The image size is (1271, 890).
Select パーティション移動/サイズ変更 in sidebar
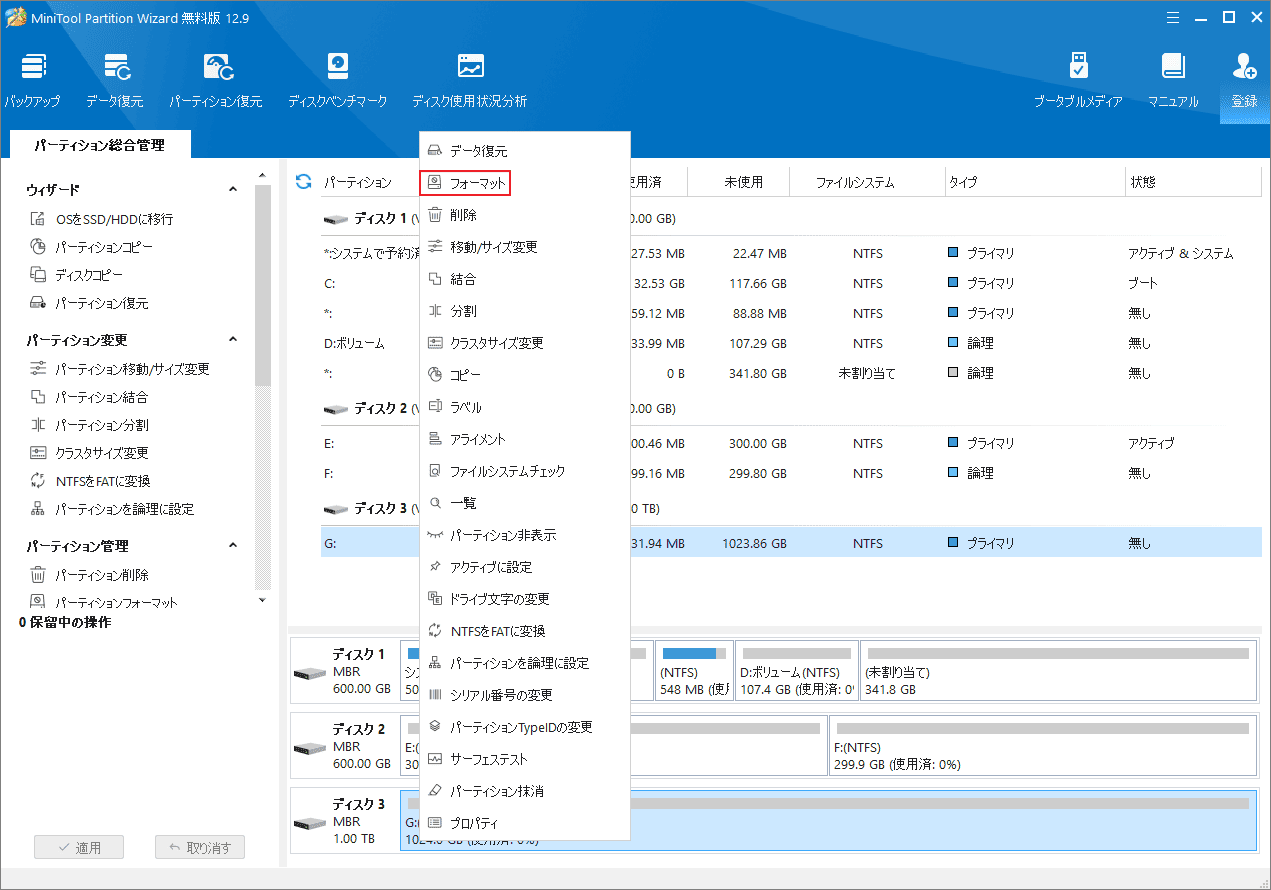coord(119,369)
